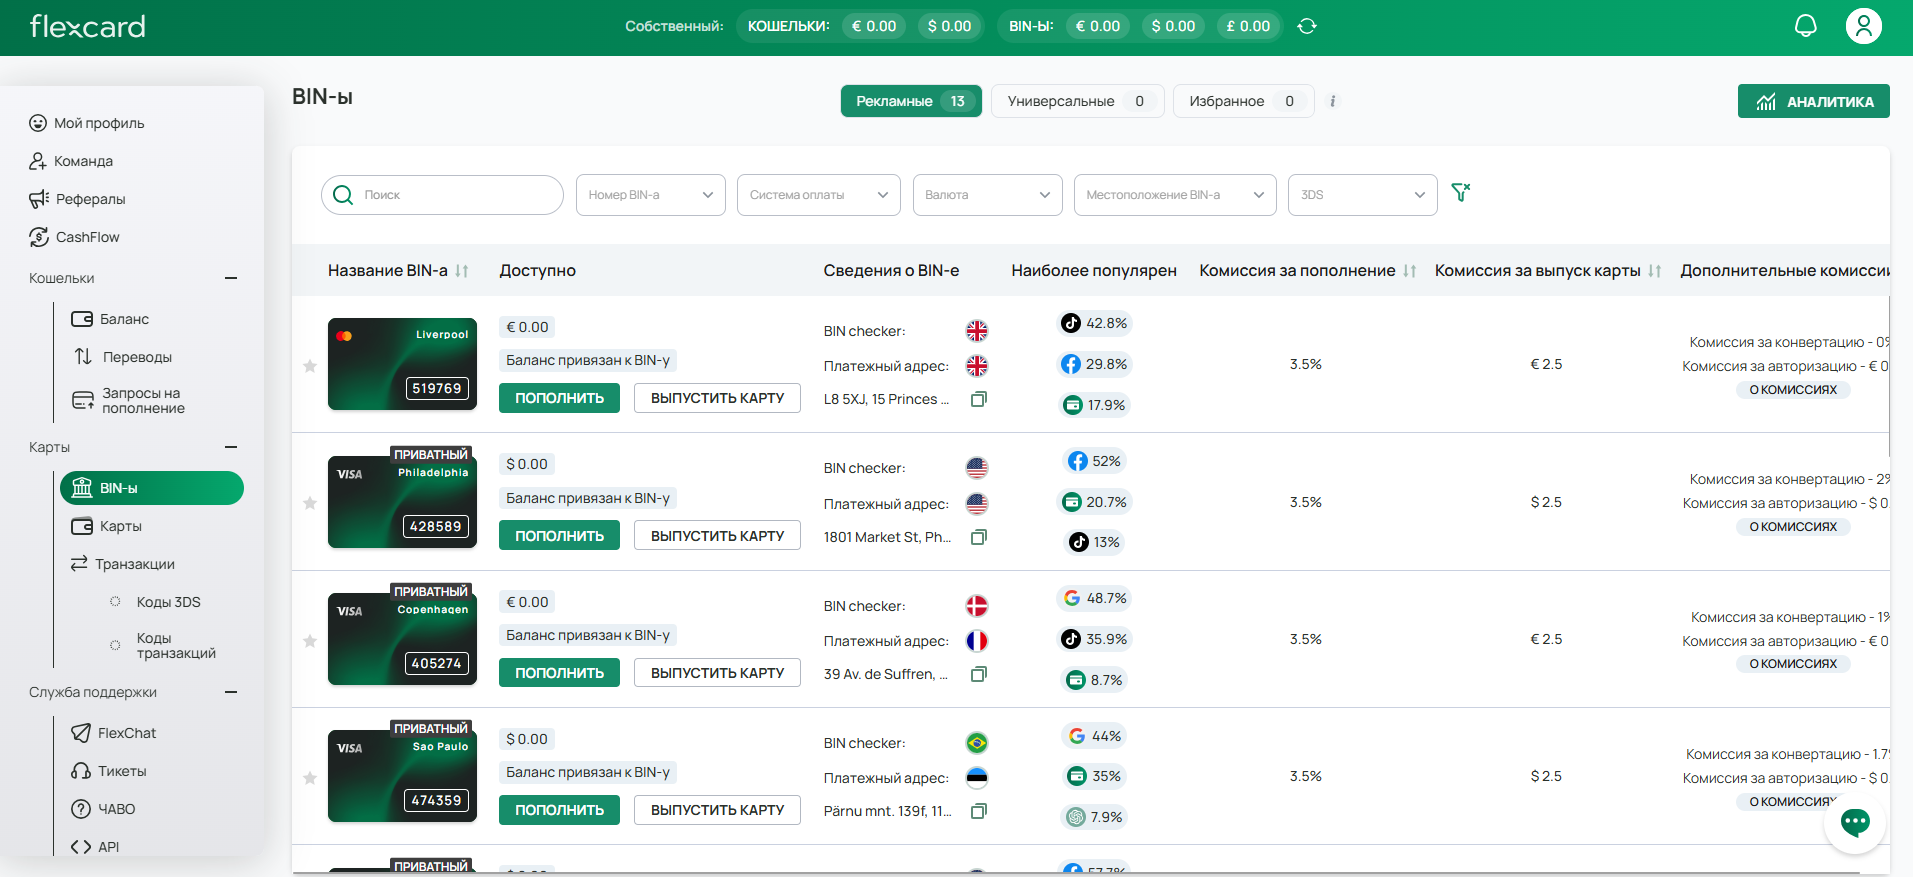Screen dimensions: 1913x877
Task: Click the search magnifier icon
Action: 343,195
